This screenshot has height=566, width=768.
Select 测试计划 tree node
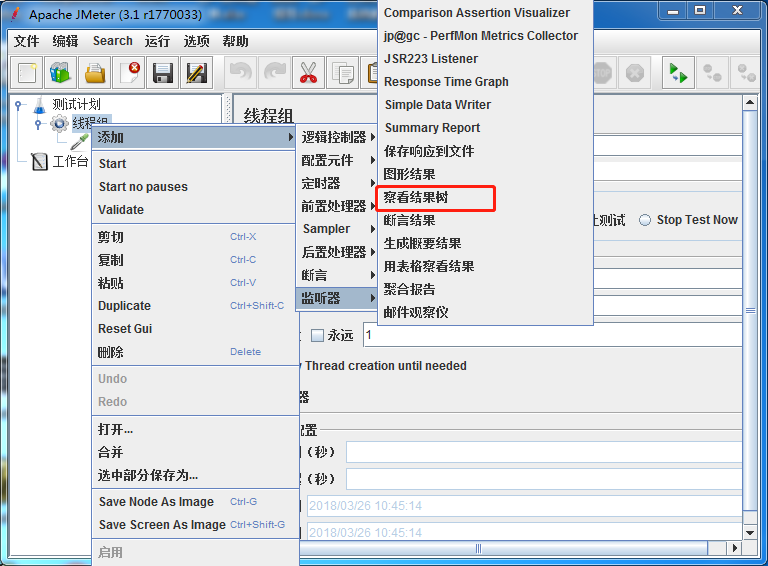(76, 104)
